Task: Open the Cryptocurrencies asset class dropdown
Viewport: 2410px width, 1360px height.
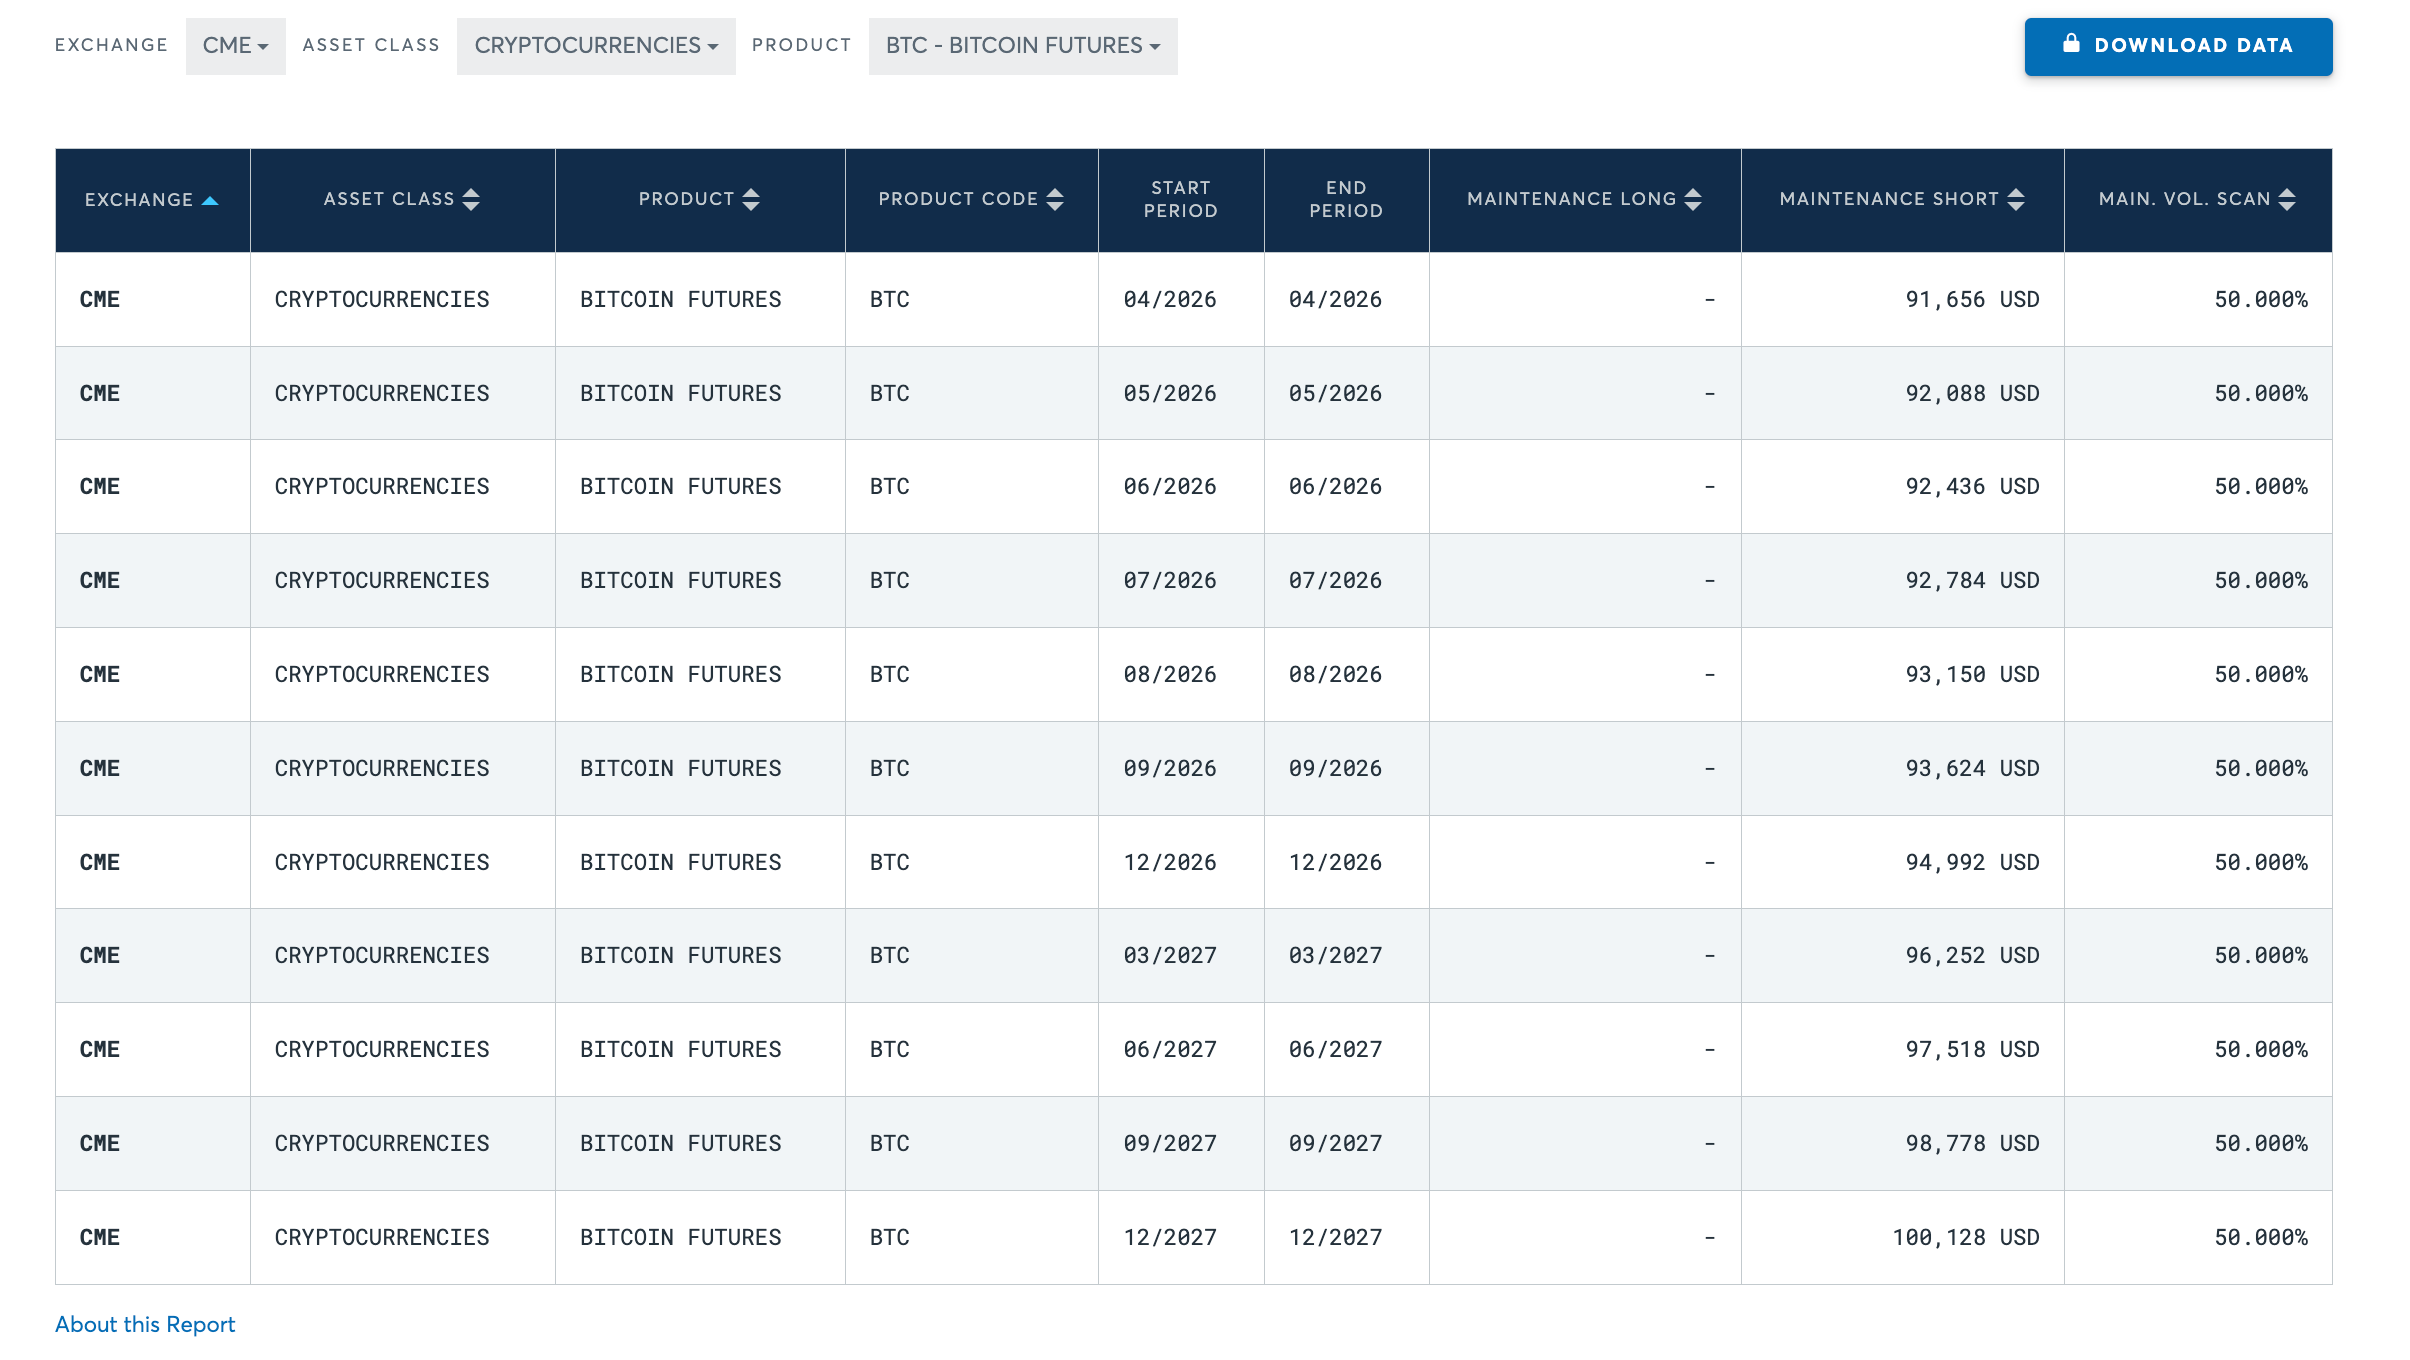Action: pyautogui.click(x=596, y=46)
